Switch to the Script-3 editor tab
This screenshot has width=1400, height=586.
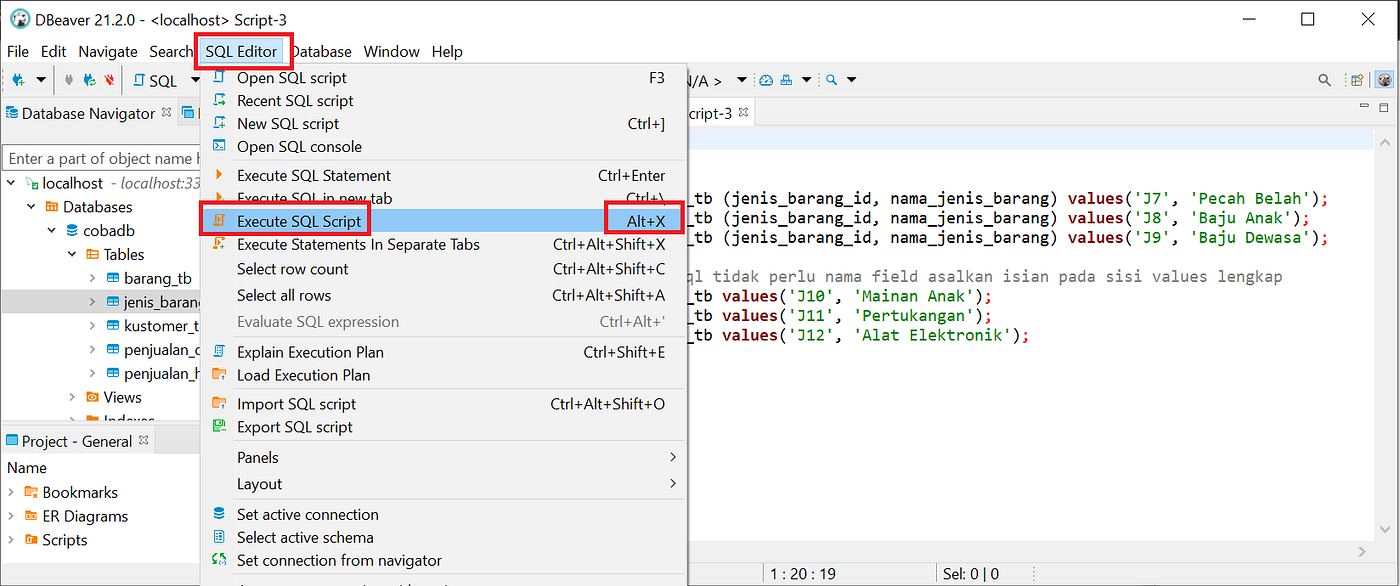pos(710,112)
